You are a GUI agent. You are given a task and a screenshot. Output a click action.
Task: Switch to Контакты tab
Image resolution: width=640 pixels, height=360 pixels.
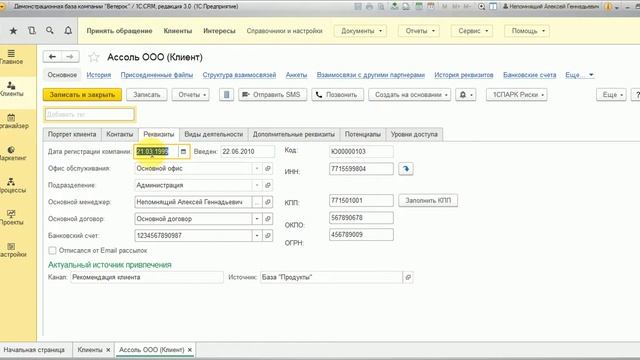[120, 134]
